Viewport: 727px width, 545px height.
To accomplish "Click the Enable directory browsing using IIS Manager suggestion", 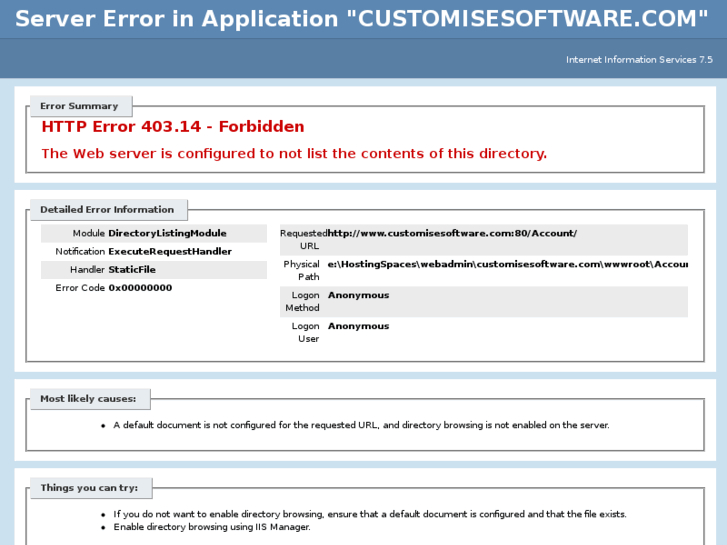I will click(x=212, y=527).
